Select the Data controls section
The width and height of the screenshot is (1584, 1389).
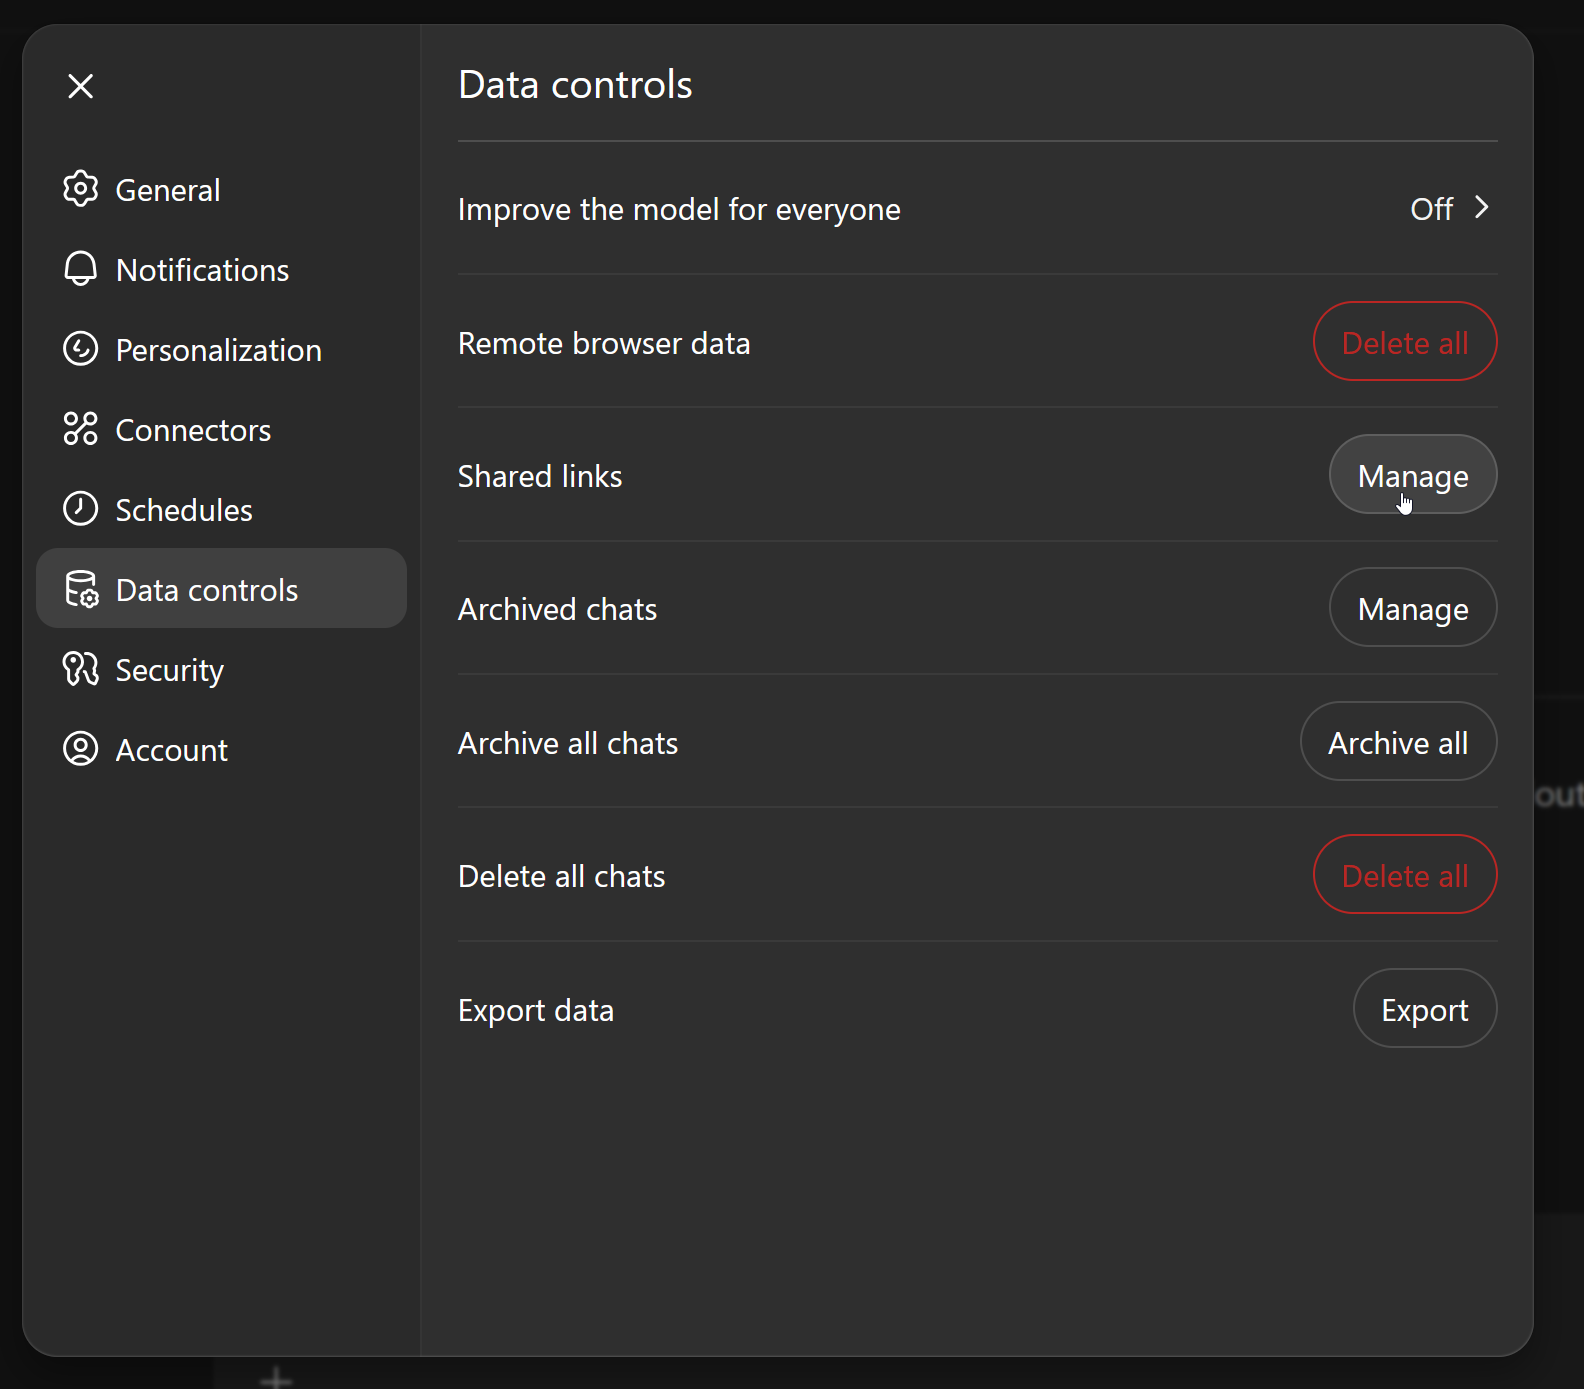[221, 589]
